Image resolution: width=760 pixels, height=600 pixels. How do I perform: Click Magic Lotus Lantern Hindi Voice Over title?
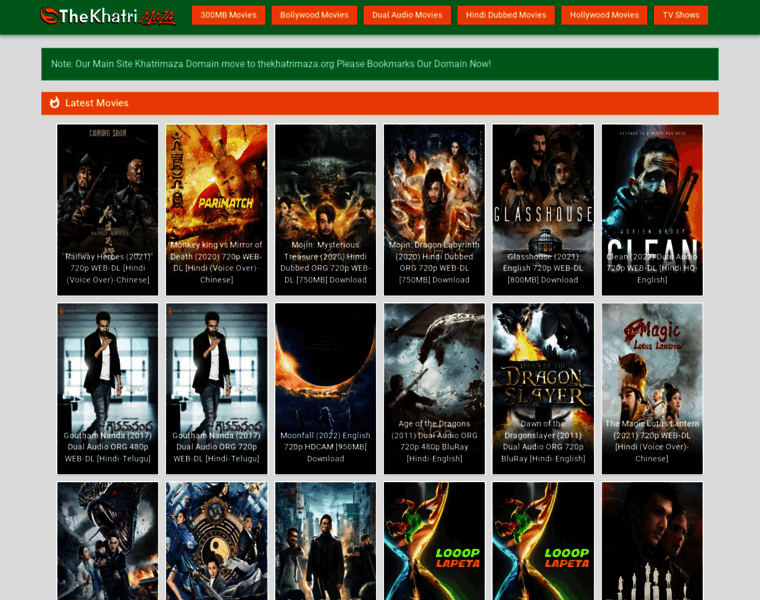[x=652, y=441]
